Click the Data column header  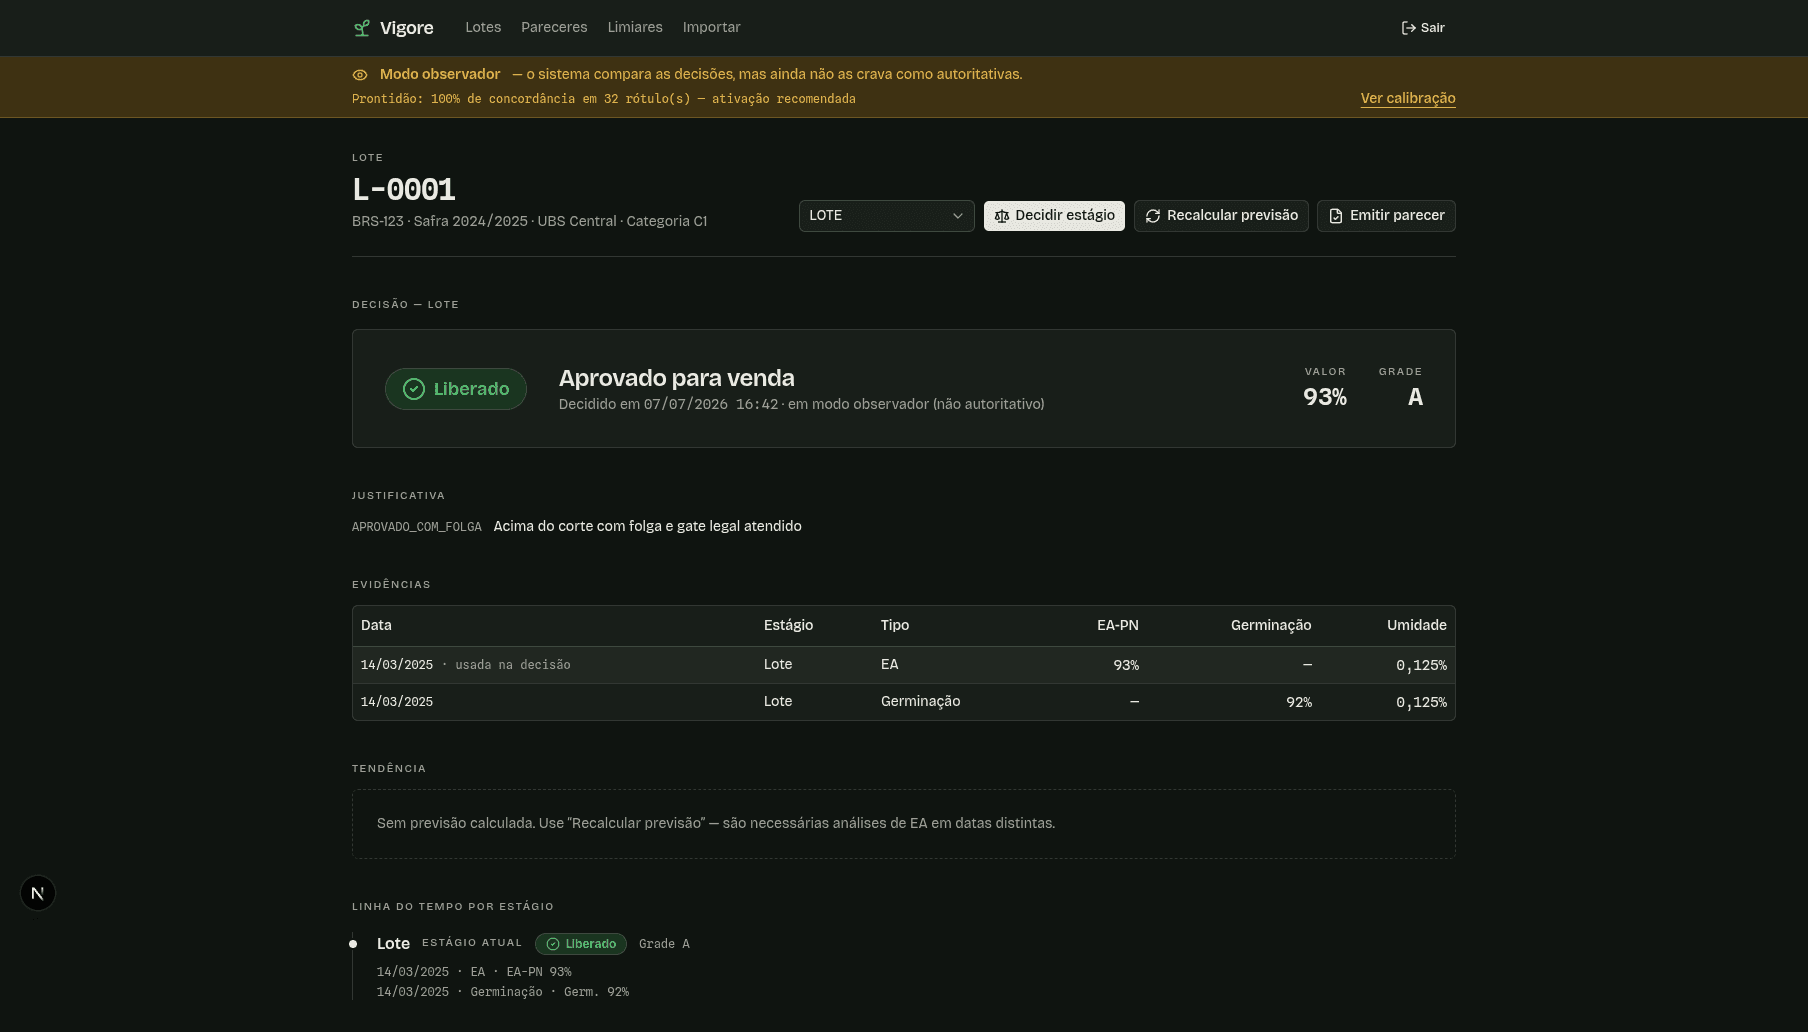[376, 625]
